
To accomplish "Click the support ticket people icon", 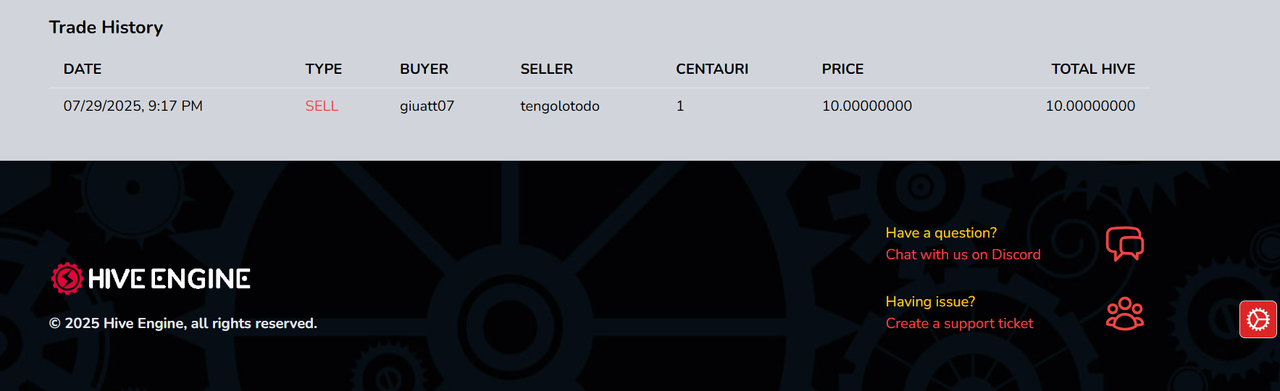I will point(1124,314).
